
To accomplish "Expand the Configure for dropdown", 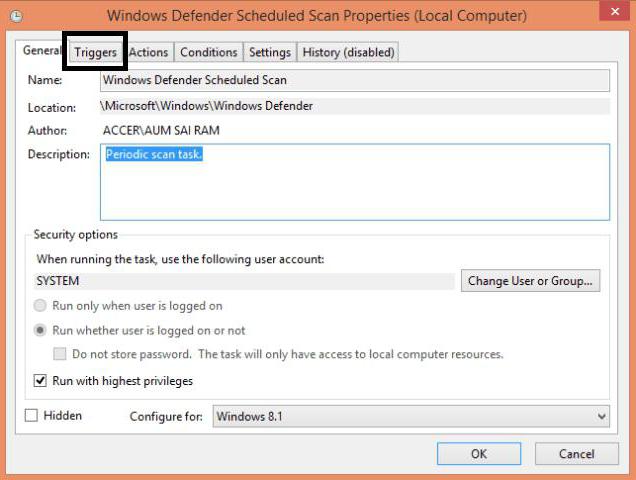I will coord(410,416).
